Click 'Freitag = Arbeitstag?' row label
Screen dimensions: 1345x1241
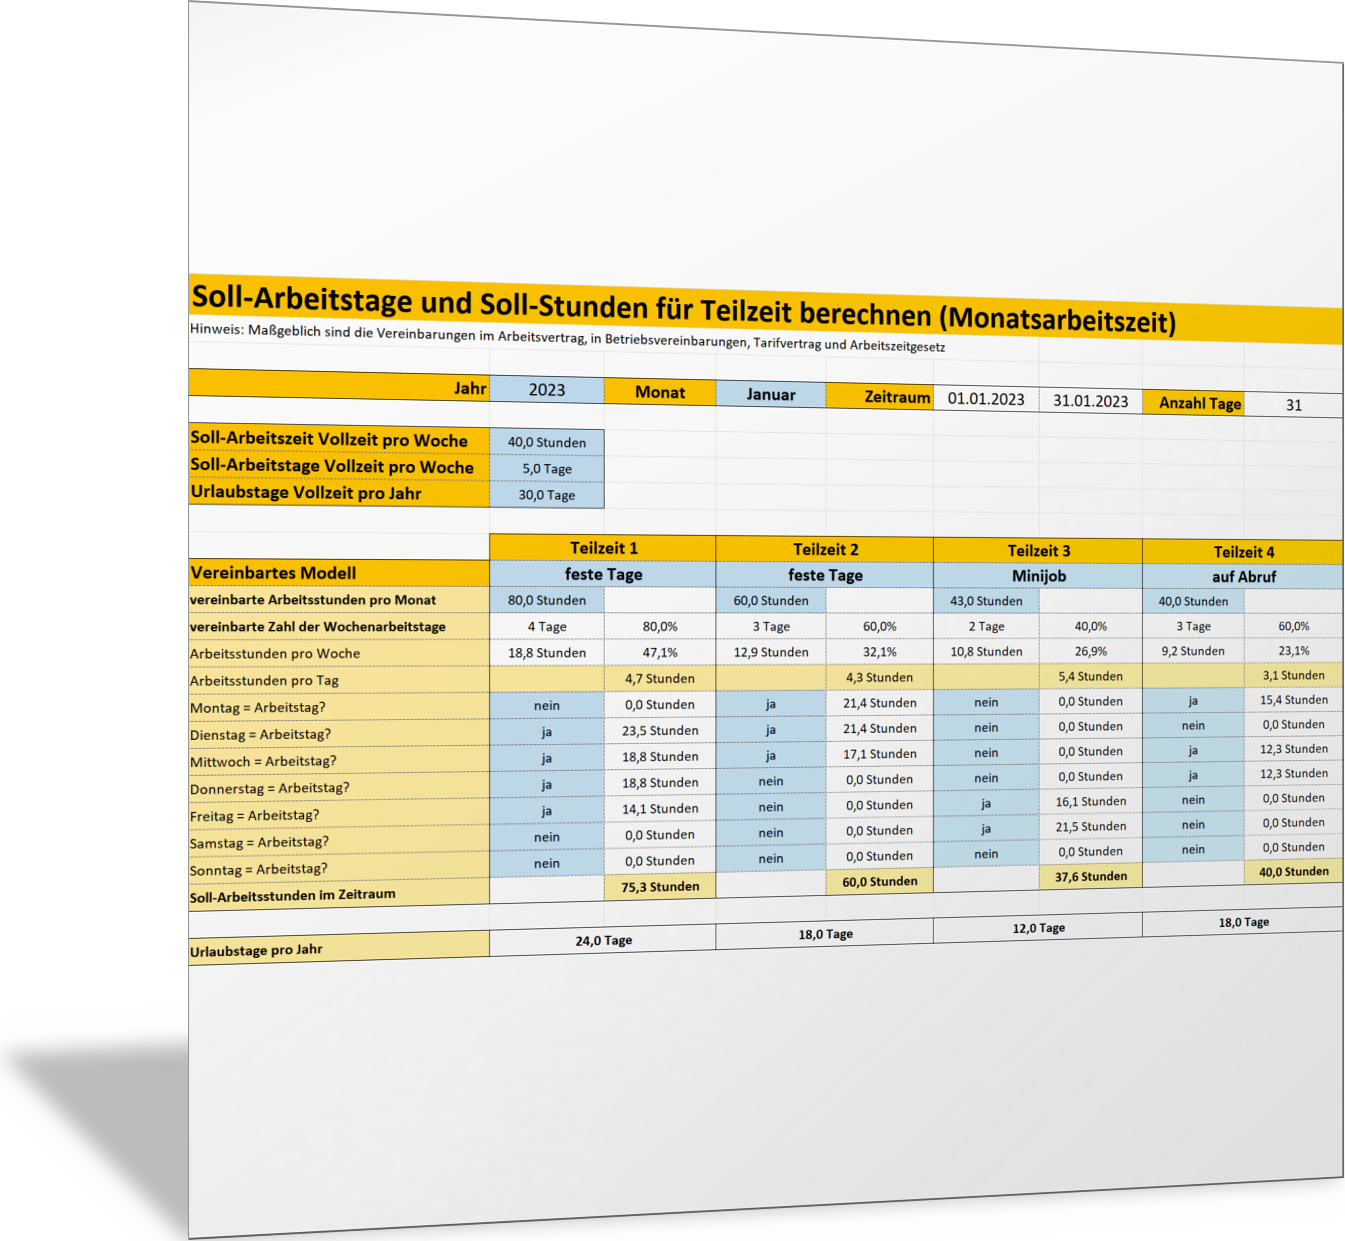tap(339, 816)
